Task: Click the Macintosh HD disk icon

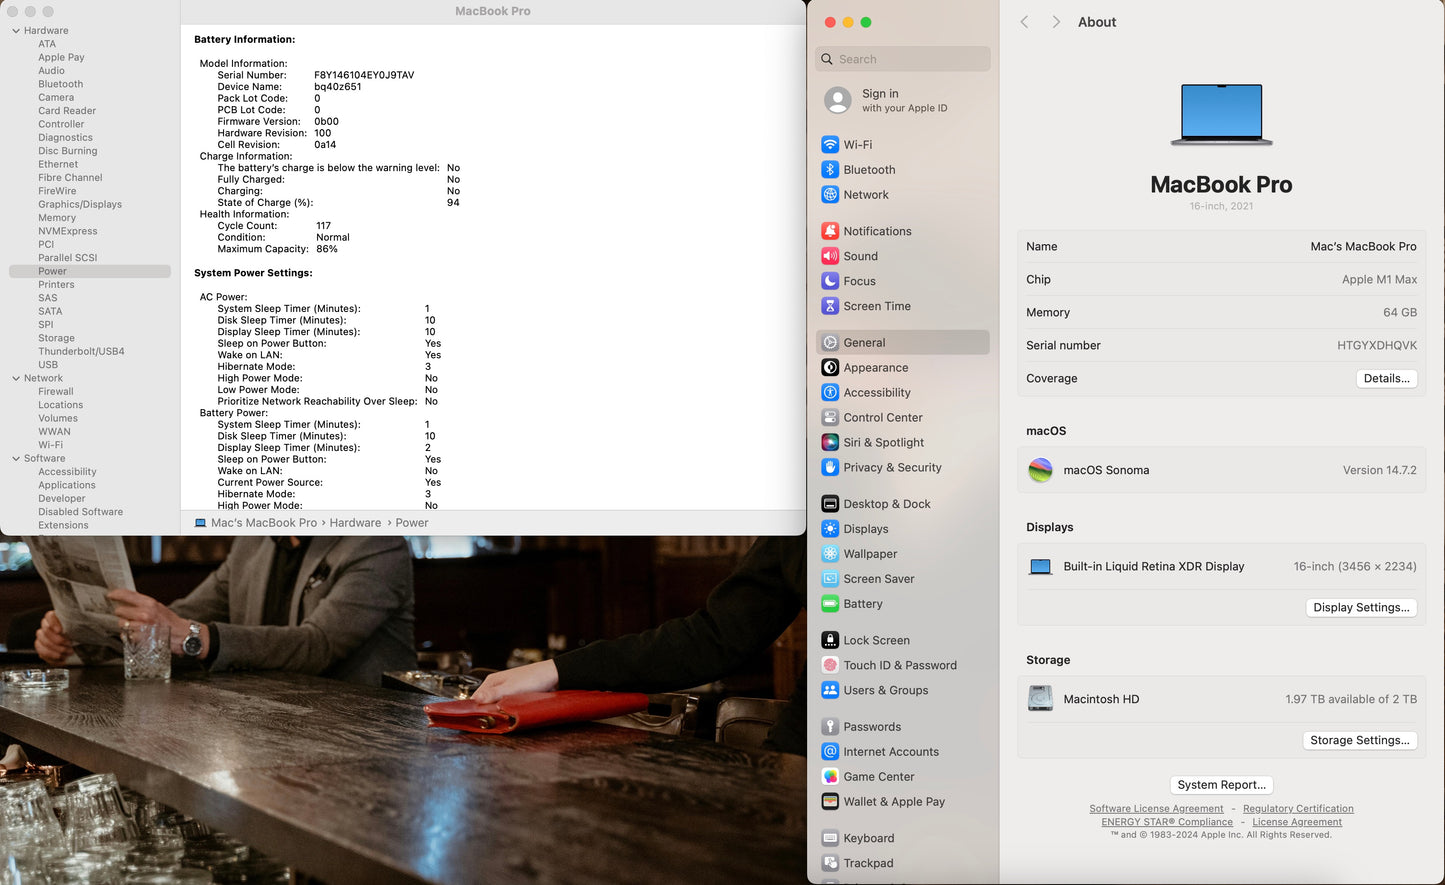Action: [x=1040, y=699]
